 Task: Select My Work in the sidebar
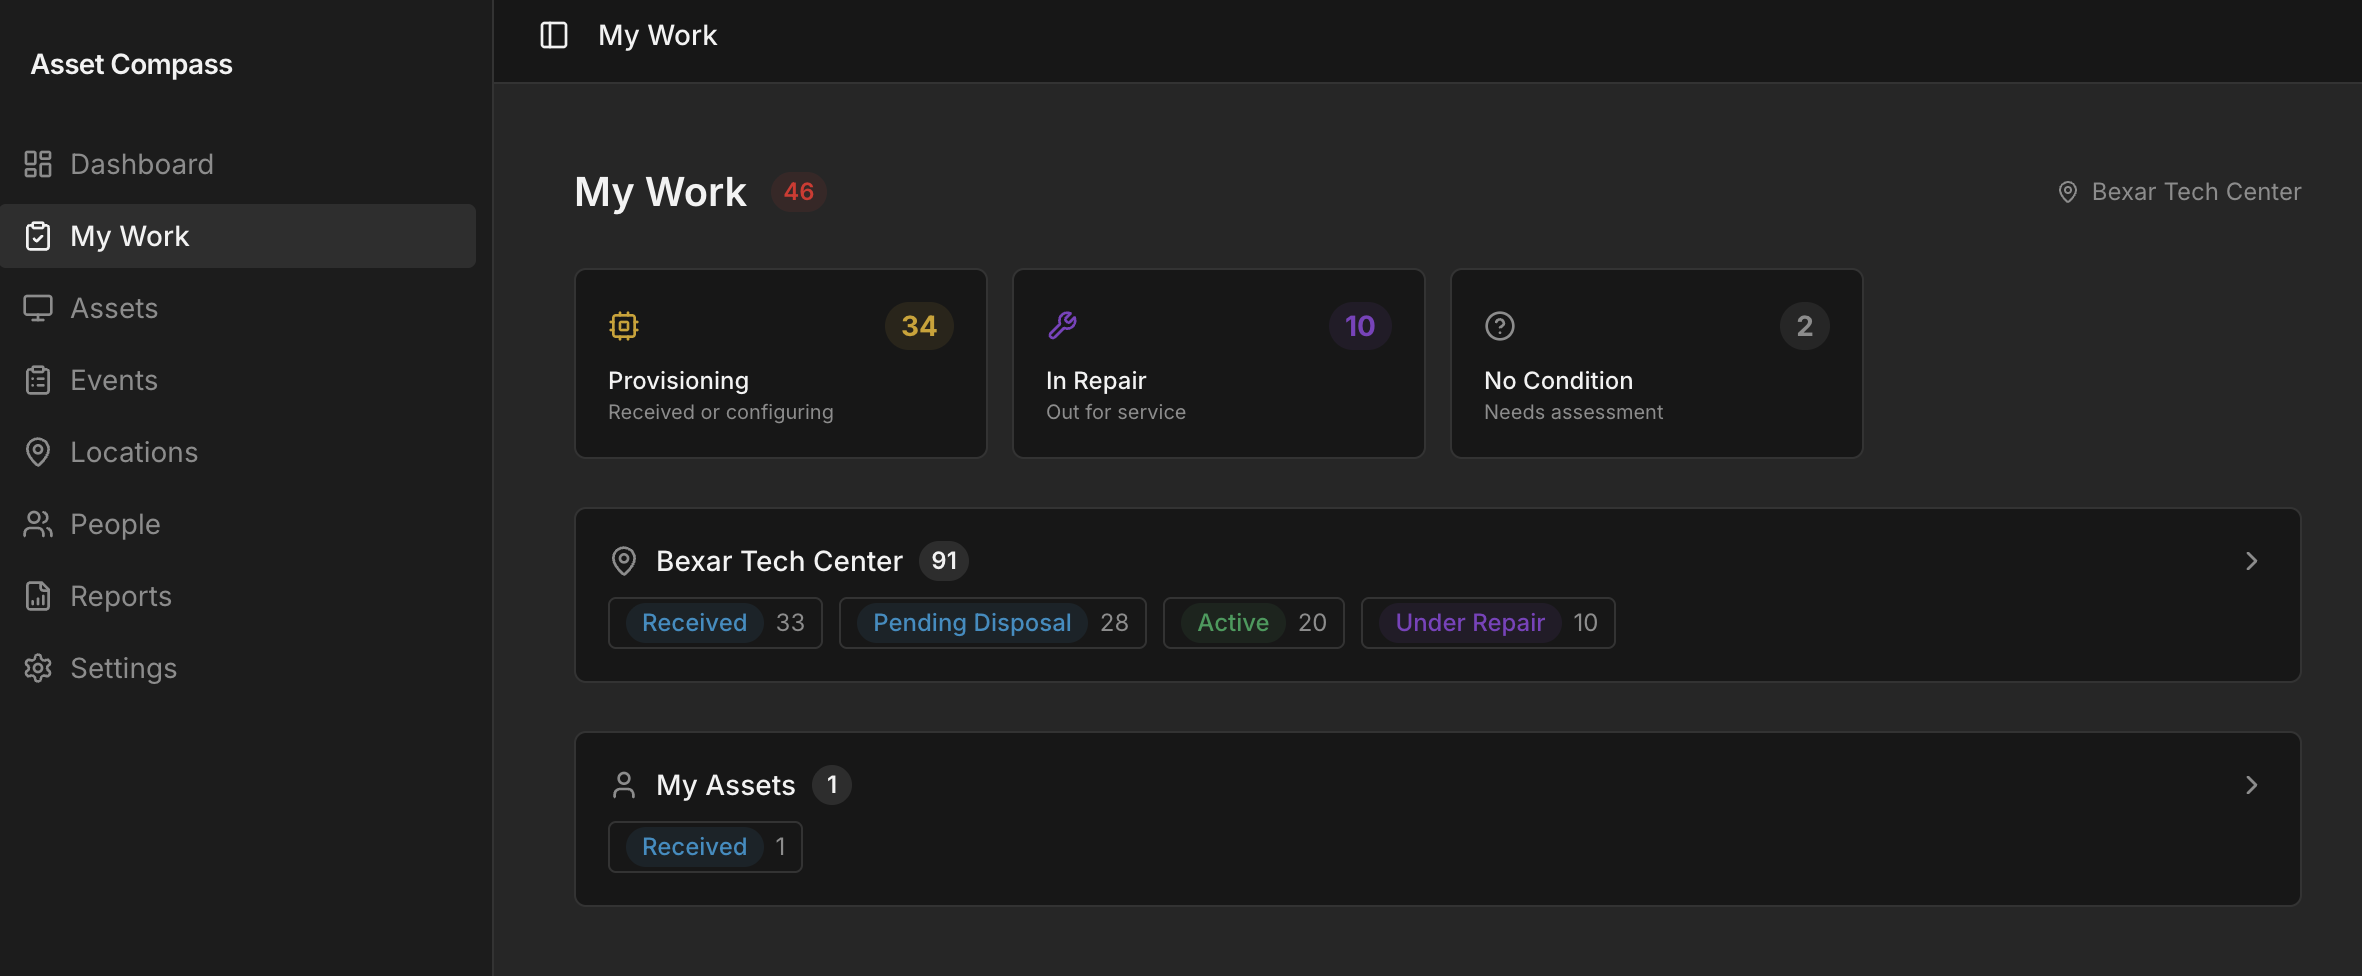238,236
